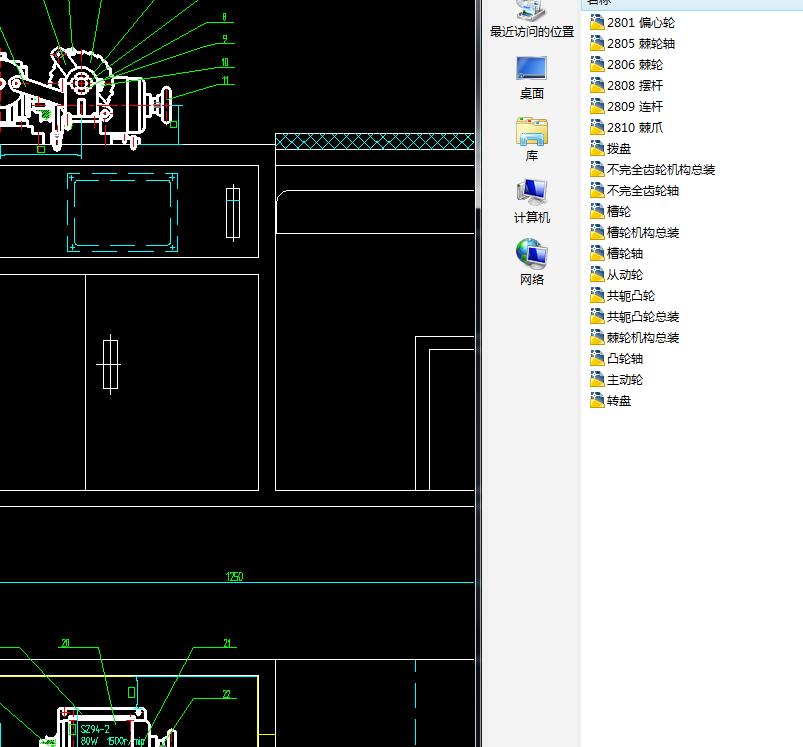The width and height of the screenshot is (803, 747).
Task: Select the file name 拨盘
Action: tap(619, 148)
